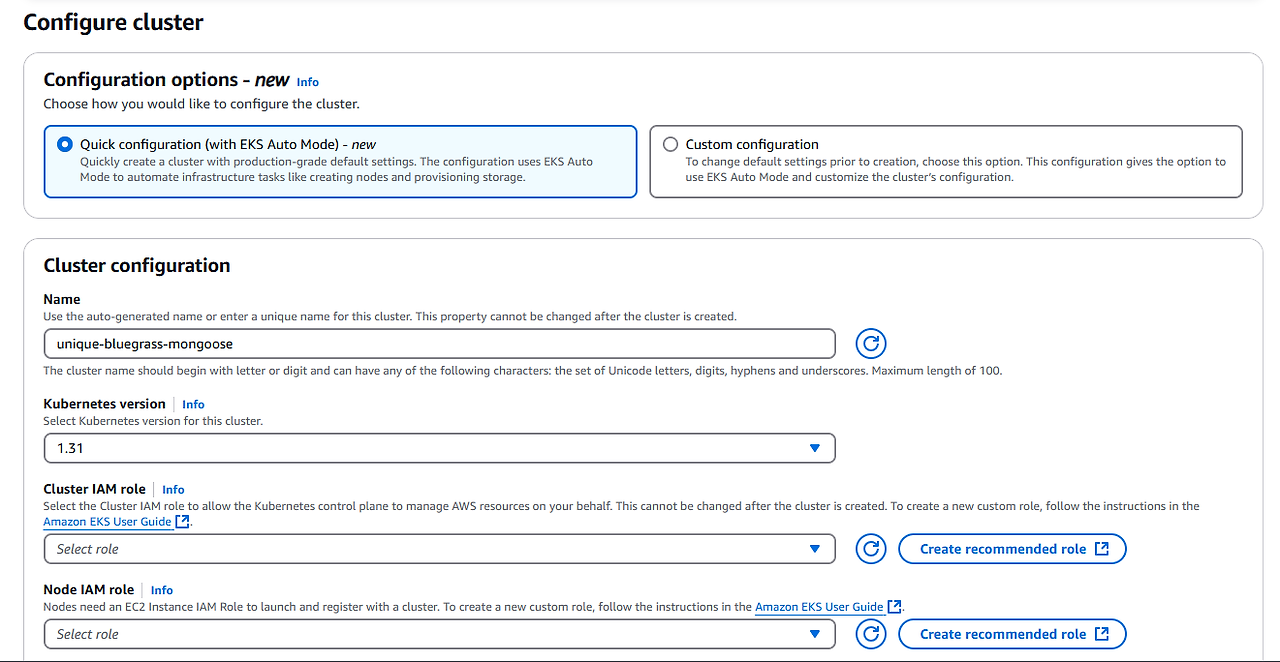Open Info link for Node IAM role

coord(162,590)
